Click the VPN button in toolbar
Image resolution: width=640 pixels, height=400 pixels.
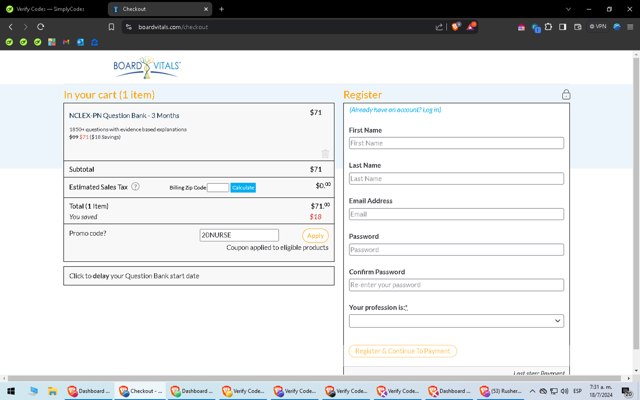coord(598,27)
